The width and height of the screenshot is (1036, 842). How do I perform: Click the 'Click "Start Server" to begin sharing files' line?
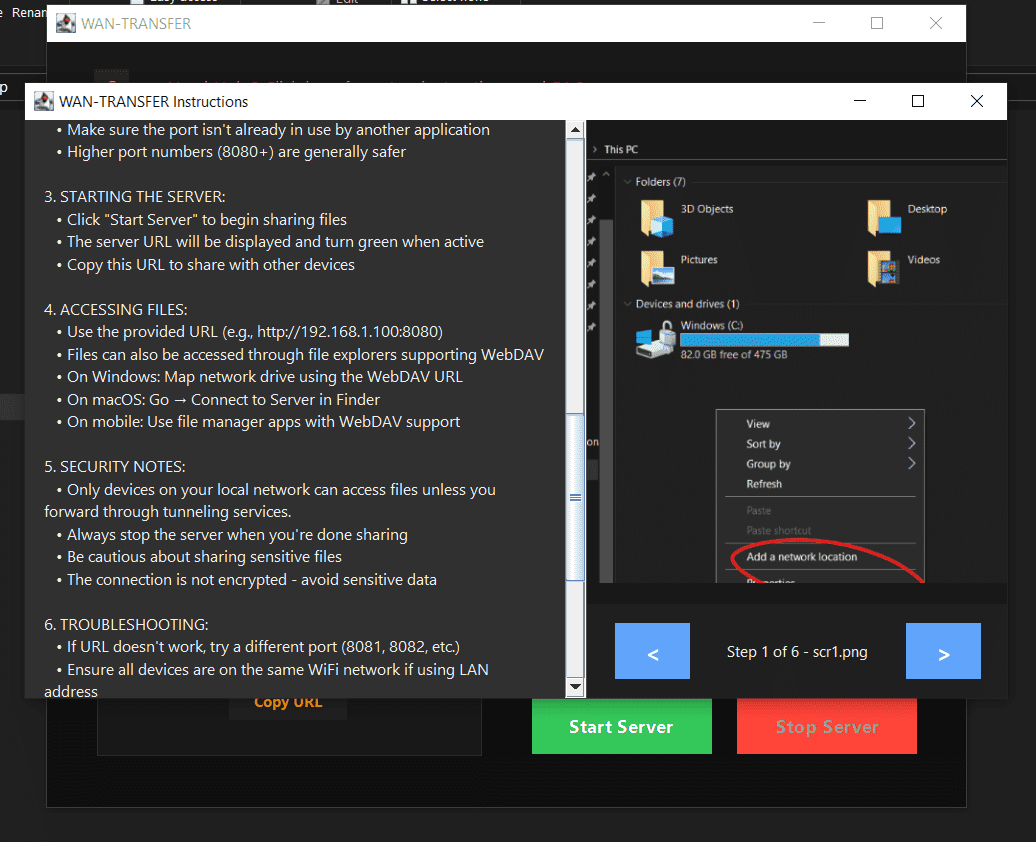[x=202, y=219]
